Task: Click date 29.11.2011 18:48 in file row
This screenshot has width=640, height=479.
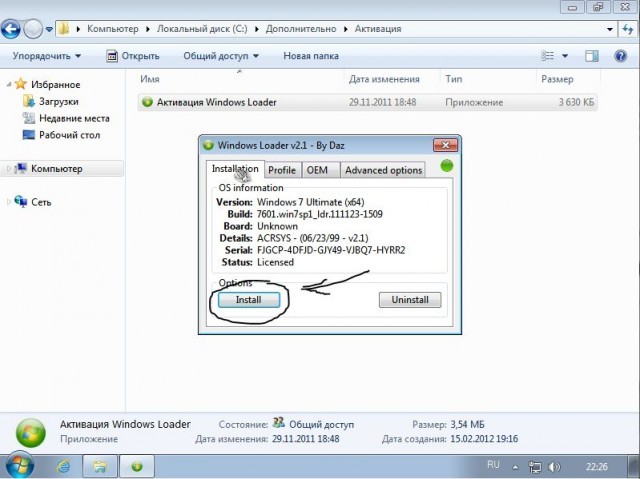Action: (x=382, y=102)
